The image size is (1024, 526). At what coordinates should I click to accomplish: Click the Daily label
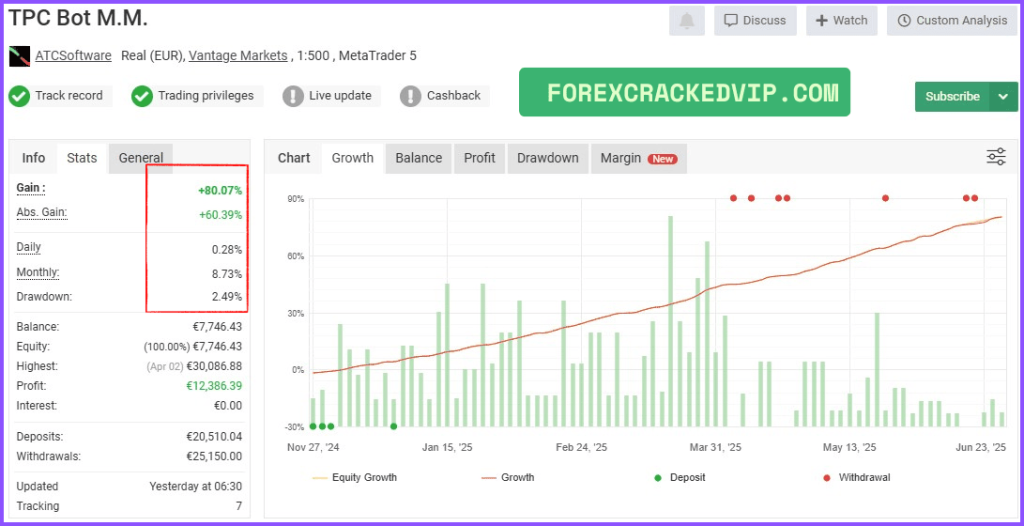[29, 248]
